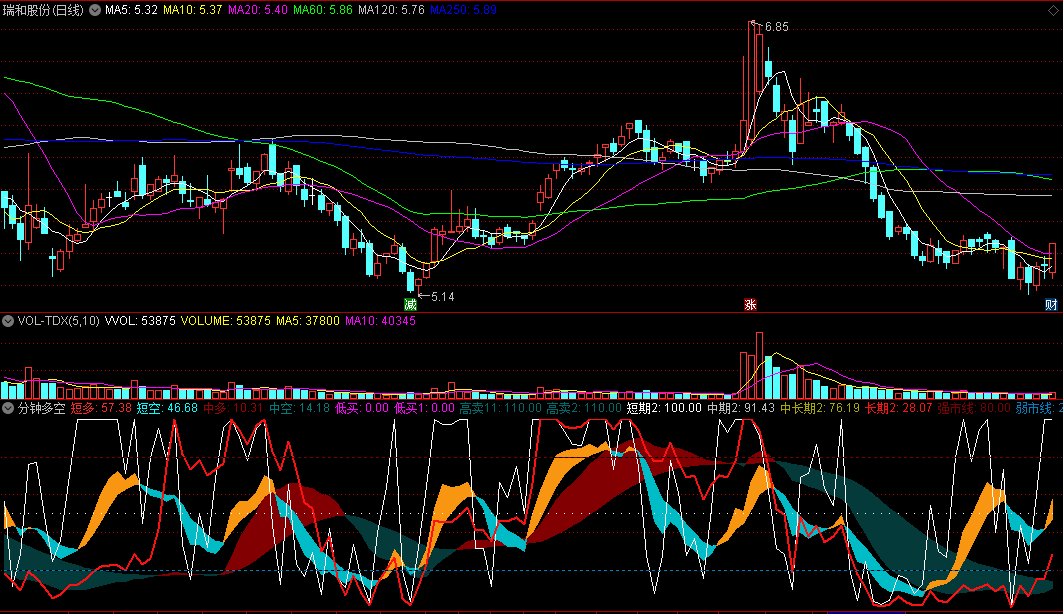This screenshot has height=614, width=1063.
Task: Select the 分钟多空 indicator name
Action: 41,408
